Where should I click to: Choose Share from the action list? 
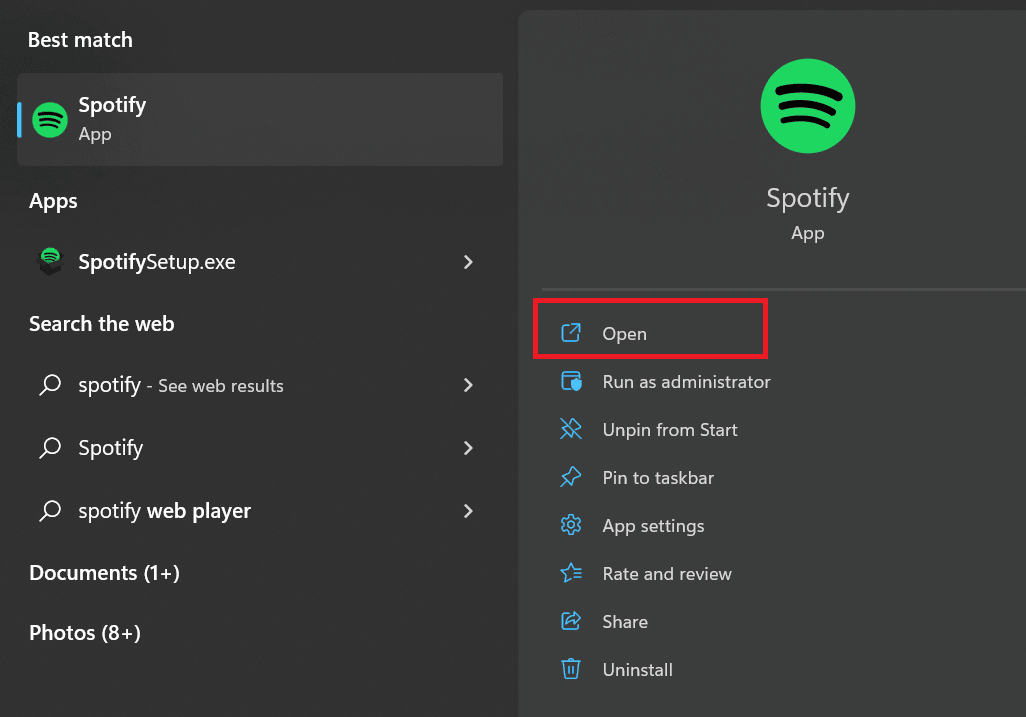(625, 621)
